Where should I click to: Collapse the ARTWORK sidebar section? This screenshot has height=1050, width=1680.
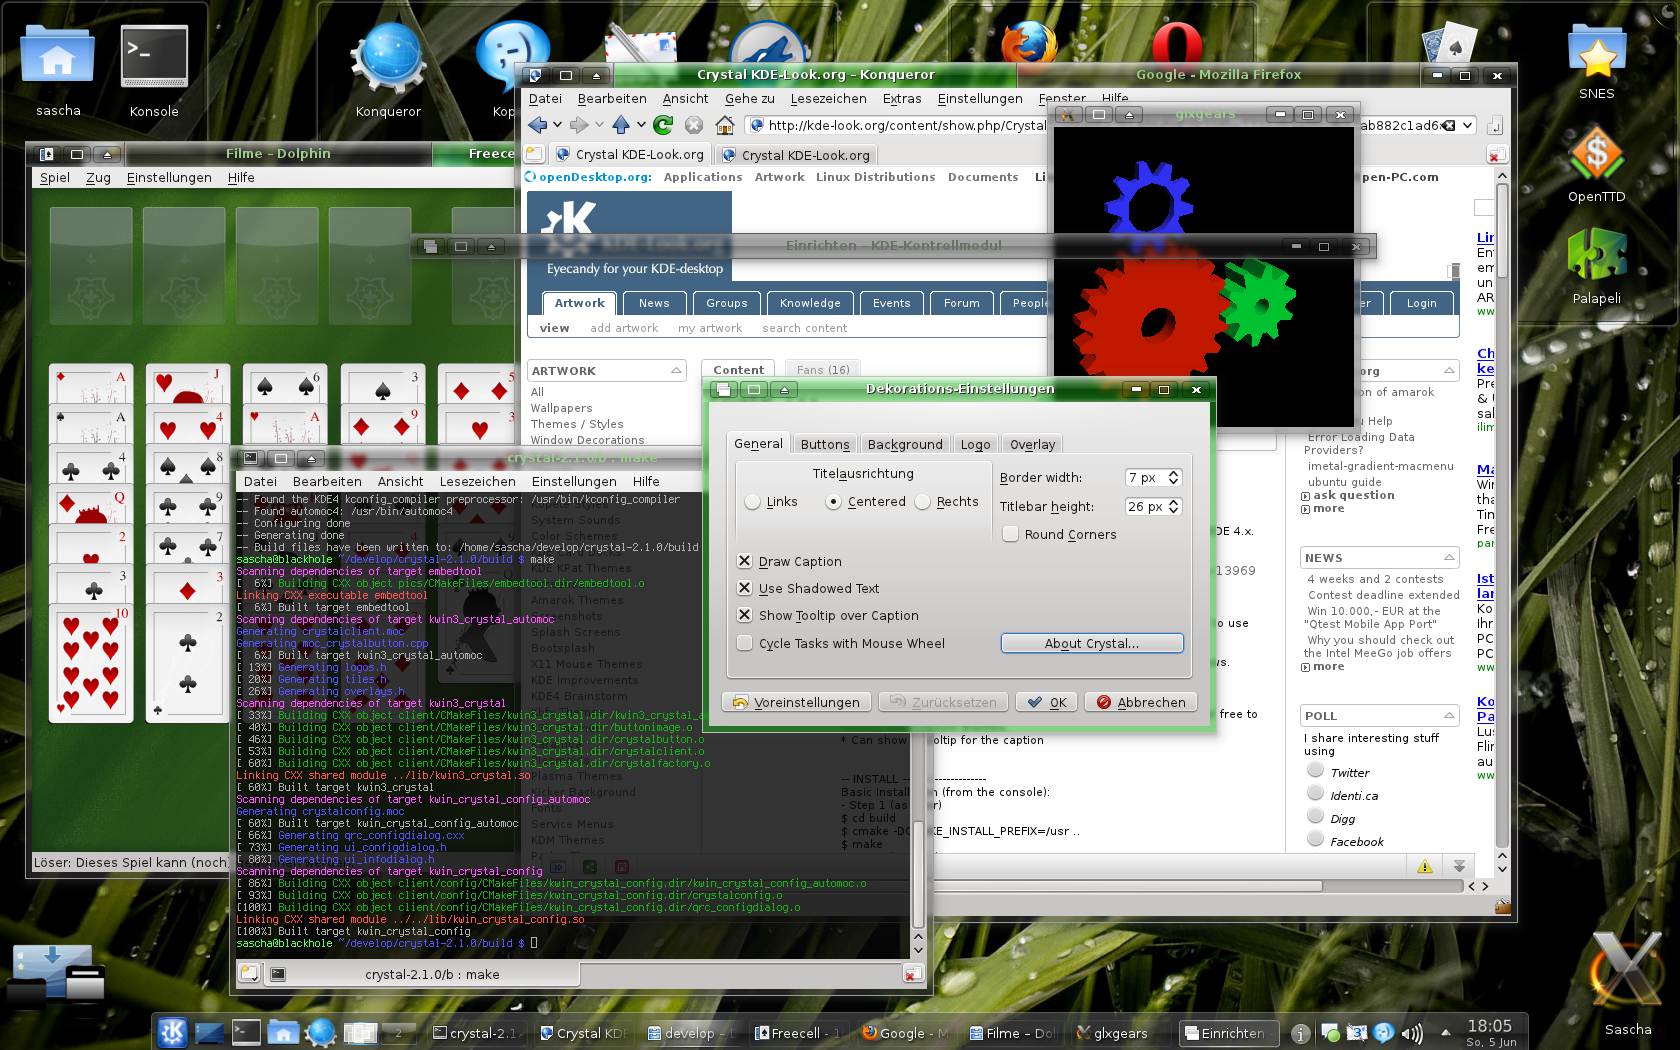click(x=676, y=370)
